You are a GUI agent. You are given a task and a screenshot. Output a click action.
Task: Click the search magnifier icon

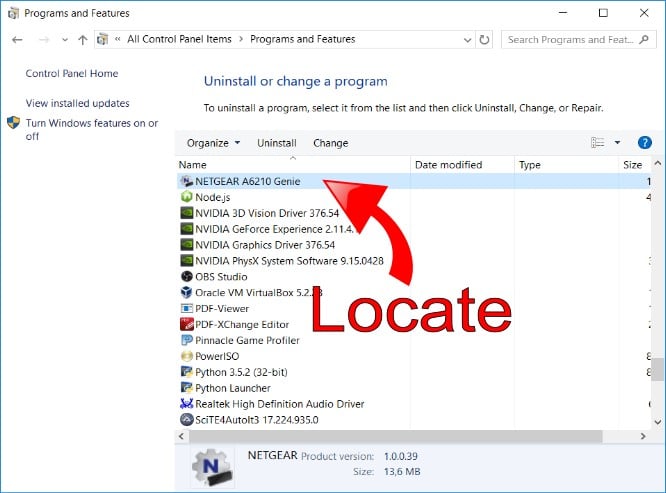(x=643, y=39)
